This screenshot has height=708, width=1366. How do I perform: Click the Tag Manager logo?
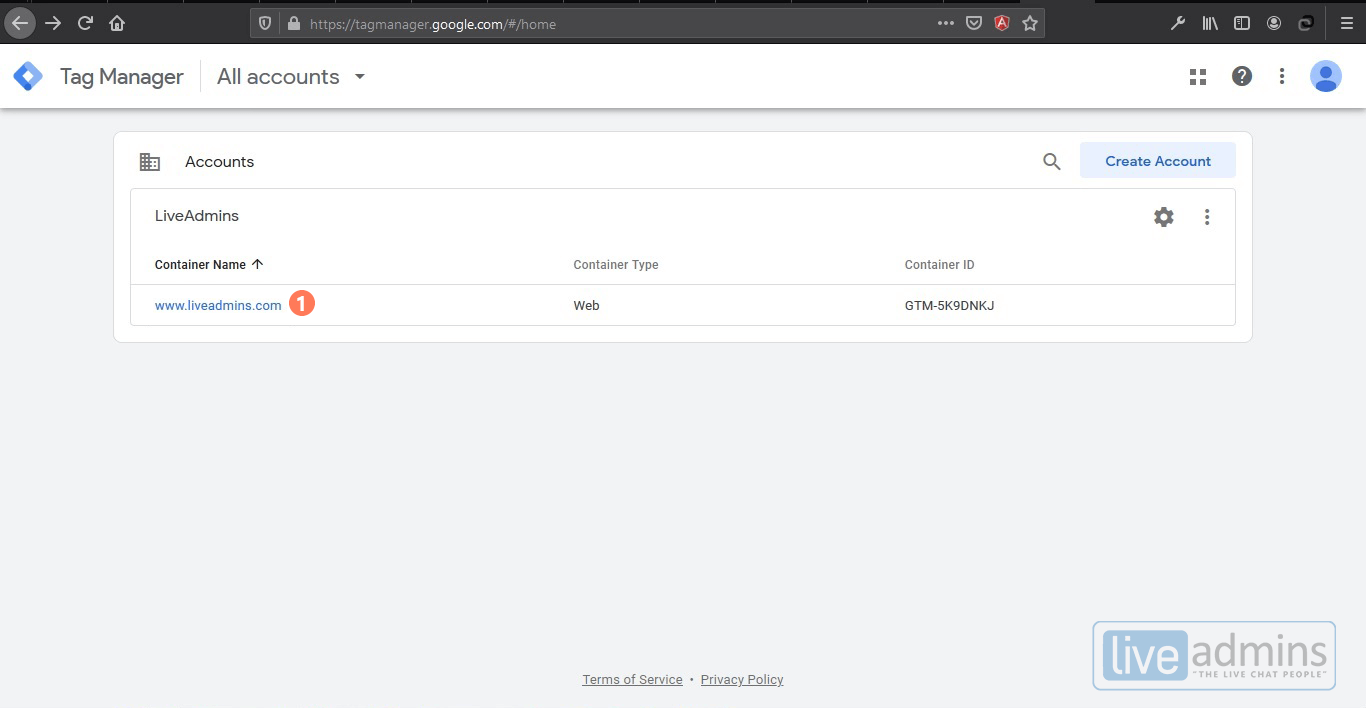coord(28,76)
